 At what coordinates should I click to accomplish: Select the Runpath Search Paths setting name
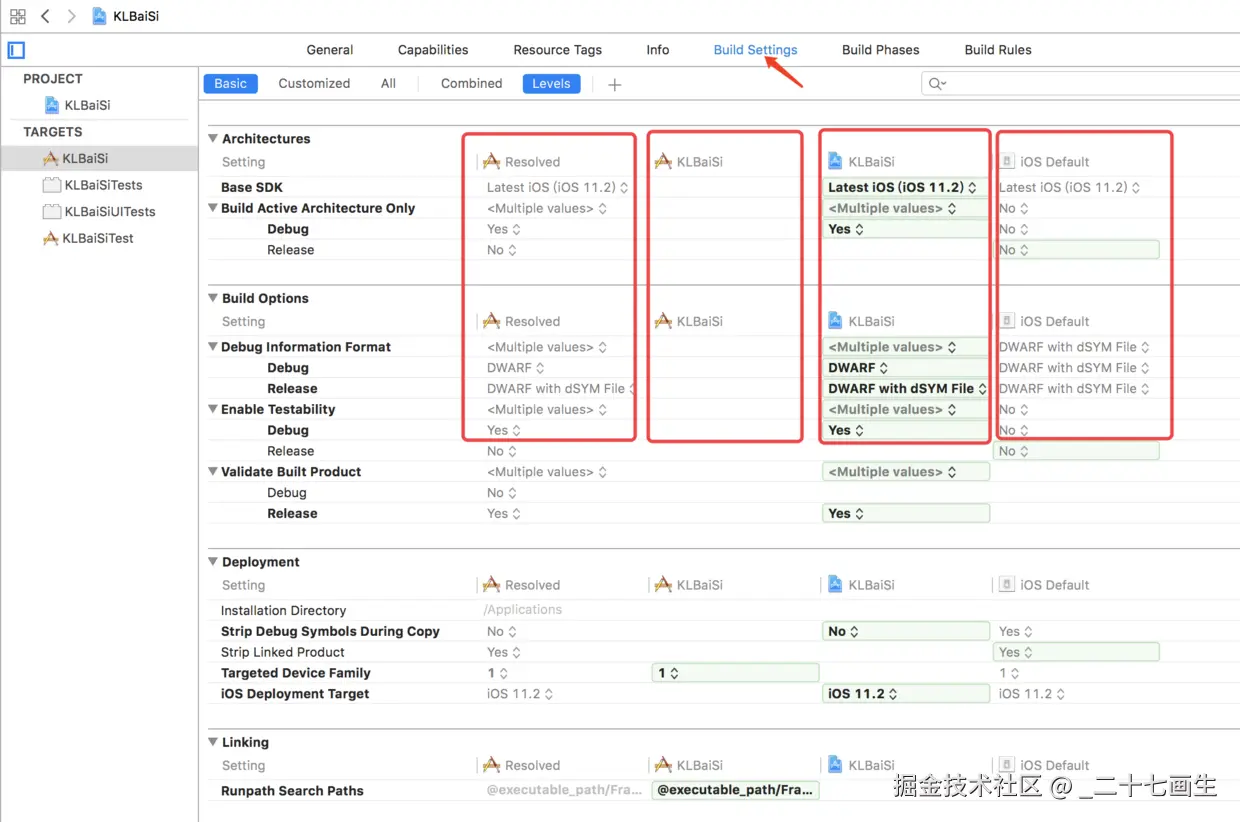pos(292,790)
